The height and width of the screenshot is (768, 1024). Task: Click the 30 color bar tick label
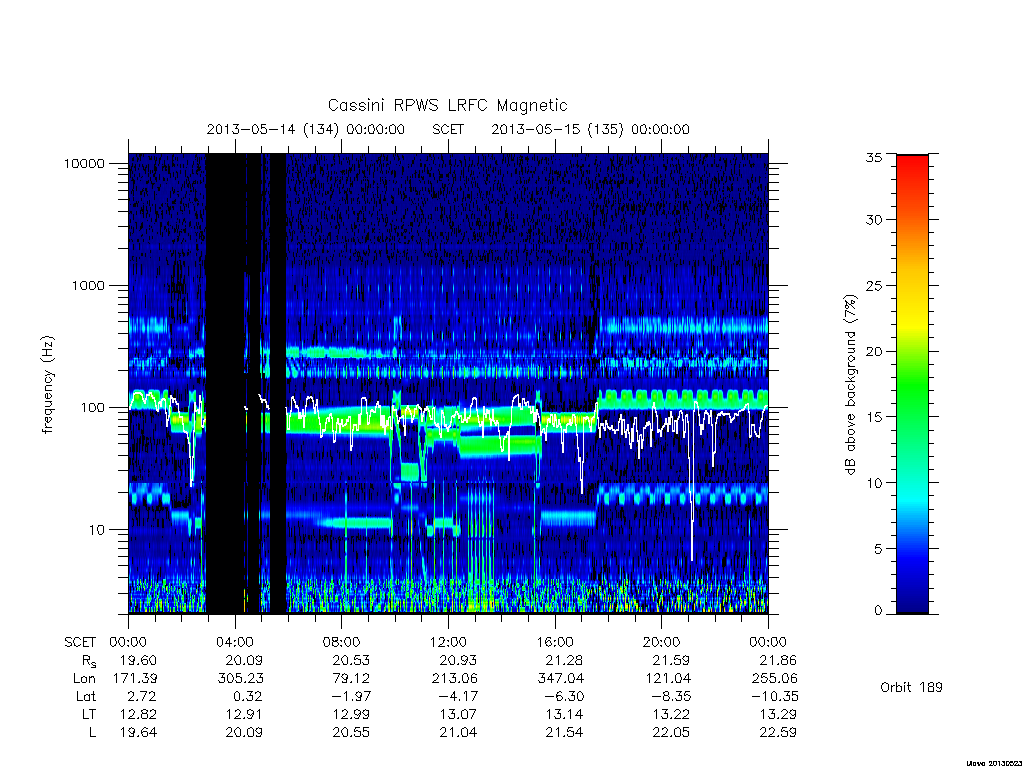coord(874,219)
